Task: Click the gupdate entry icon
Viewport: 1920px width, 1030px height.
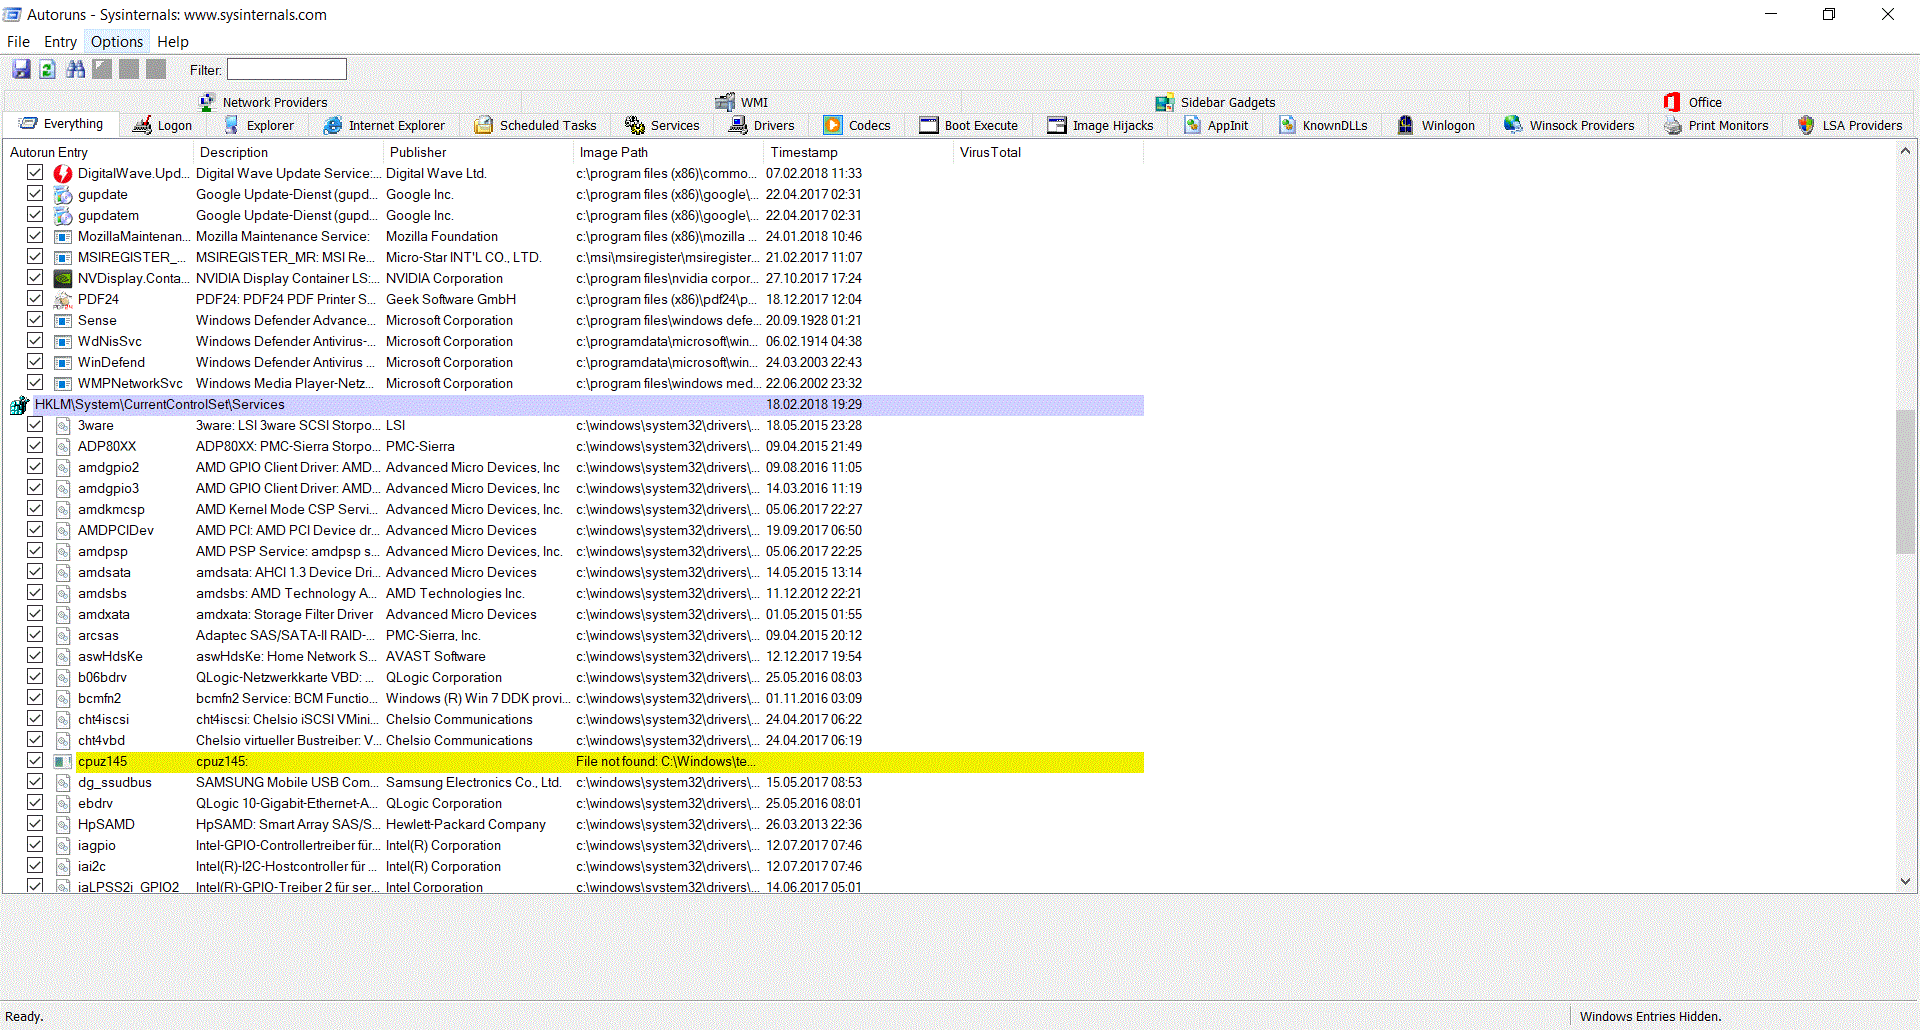Action: [63, 195]
